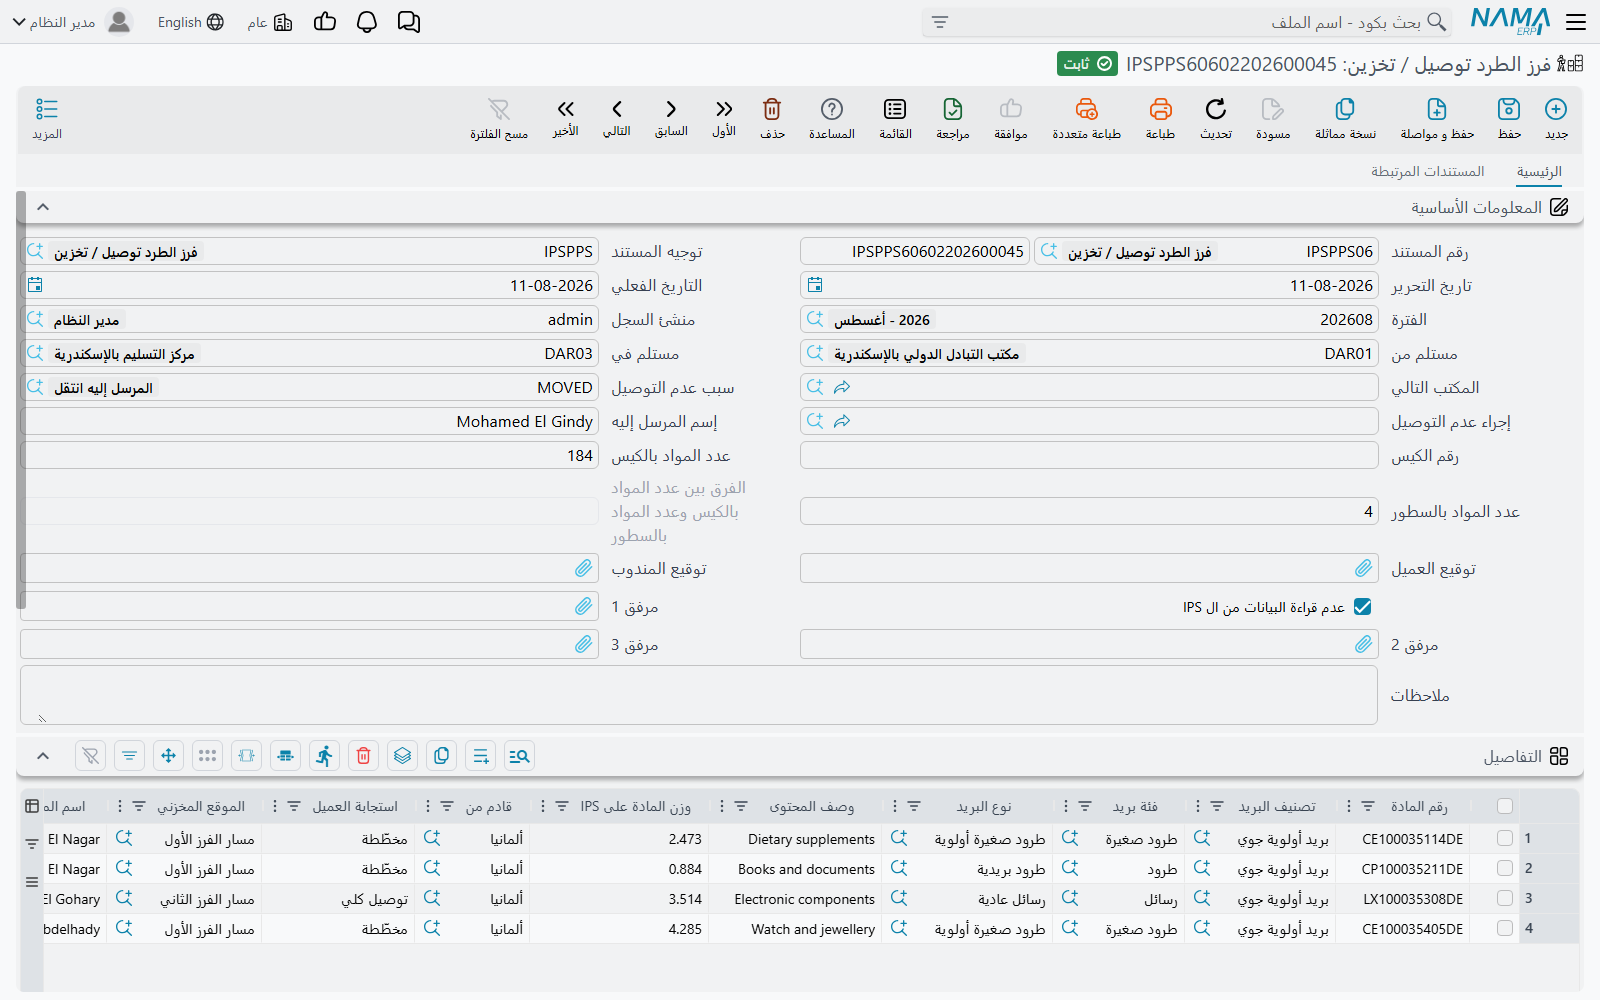This screenshot has height=1000, width=1600.
Task: Click the Approve (موافقة) thumbs-up icon
Action: pyautogui.click(x=1011, y=109)
